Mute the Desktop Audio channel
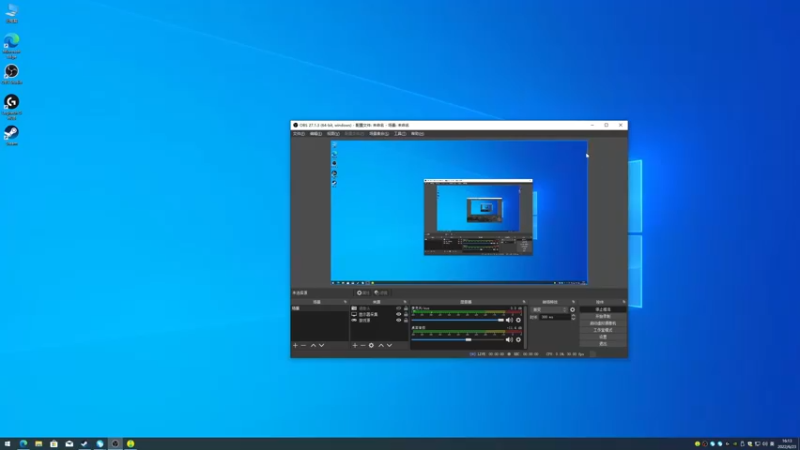800x450 pixels. click(509, 340)
